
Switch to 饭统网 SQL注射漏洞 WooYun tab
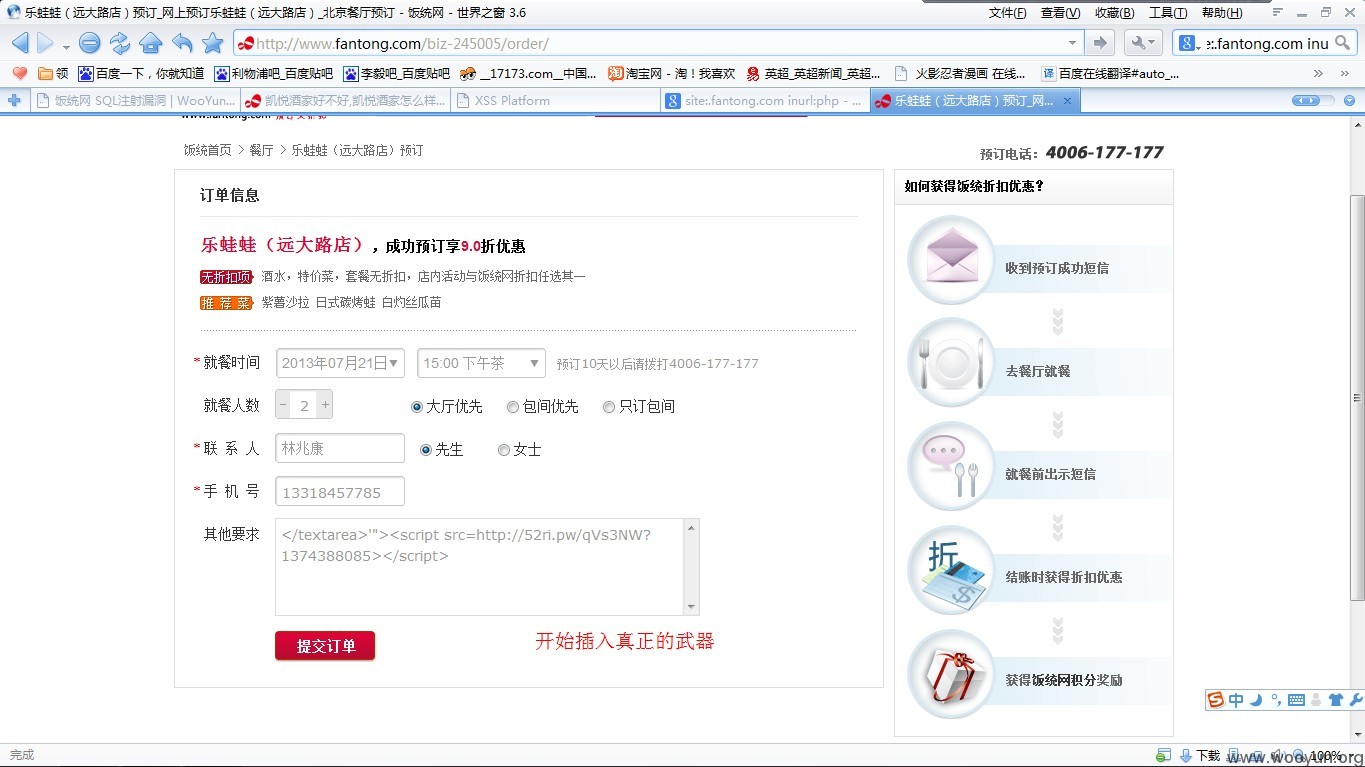pyautogui.click(x=136, y=101)
